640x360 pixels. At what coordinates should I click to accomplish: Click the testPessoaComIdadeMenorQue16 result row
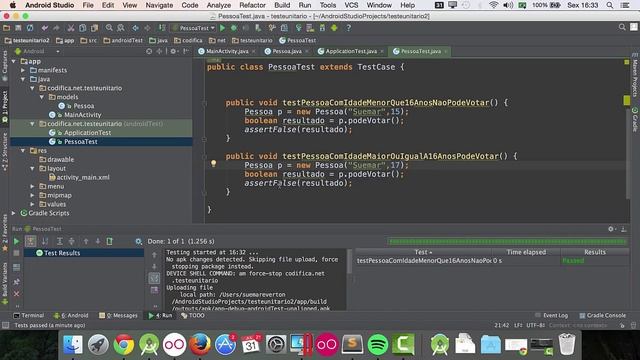pos(492,261)
